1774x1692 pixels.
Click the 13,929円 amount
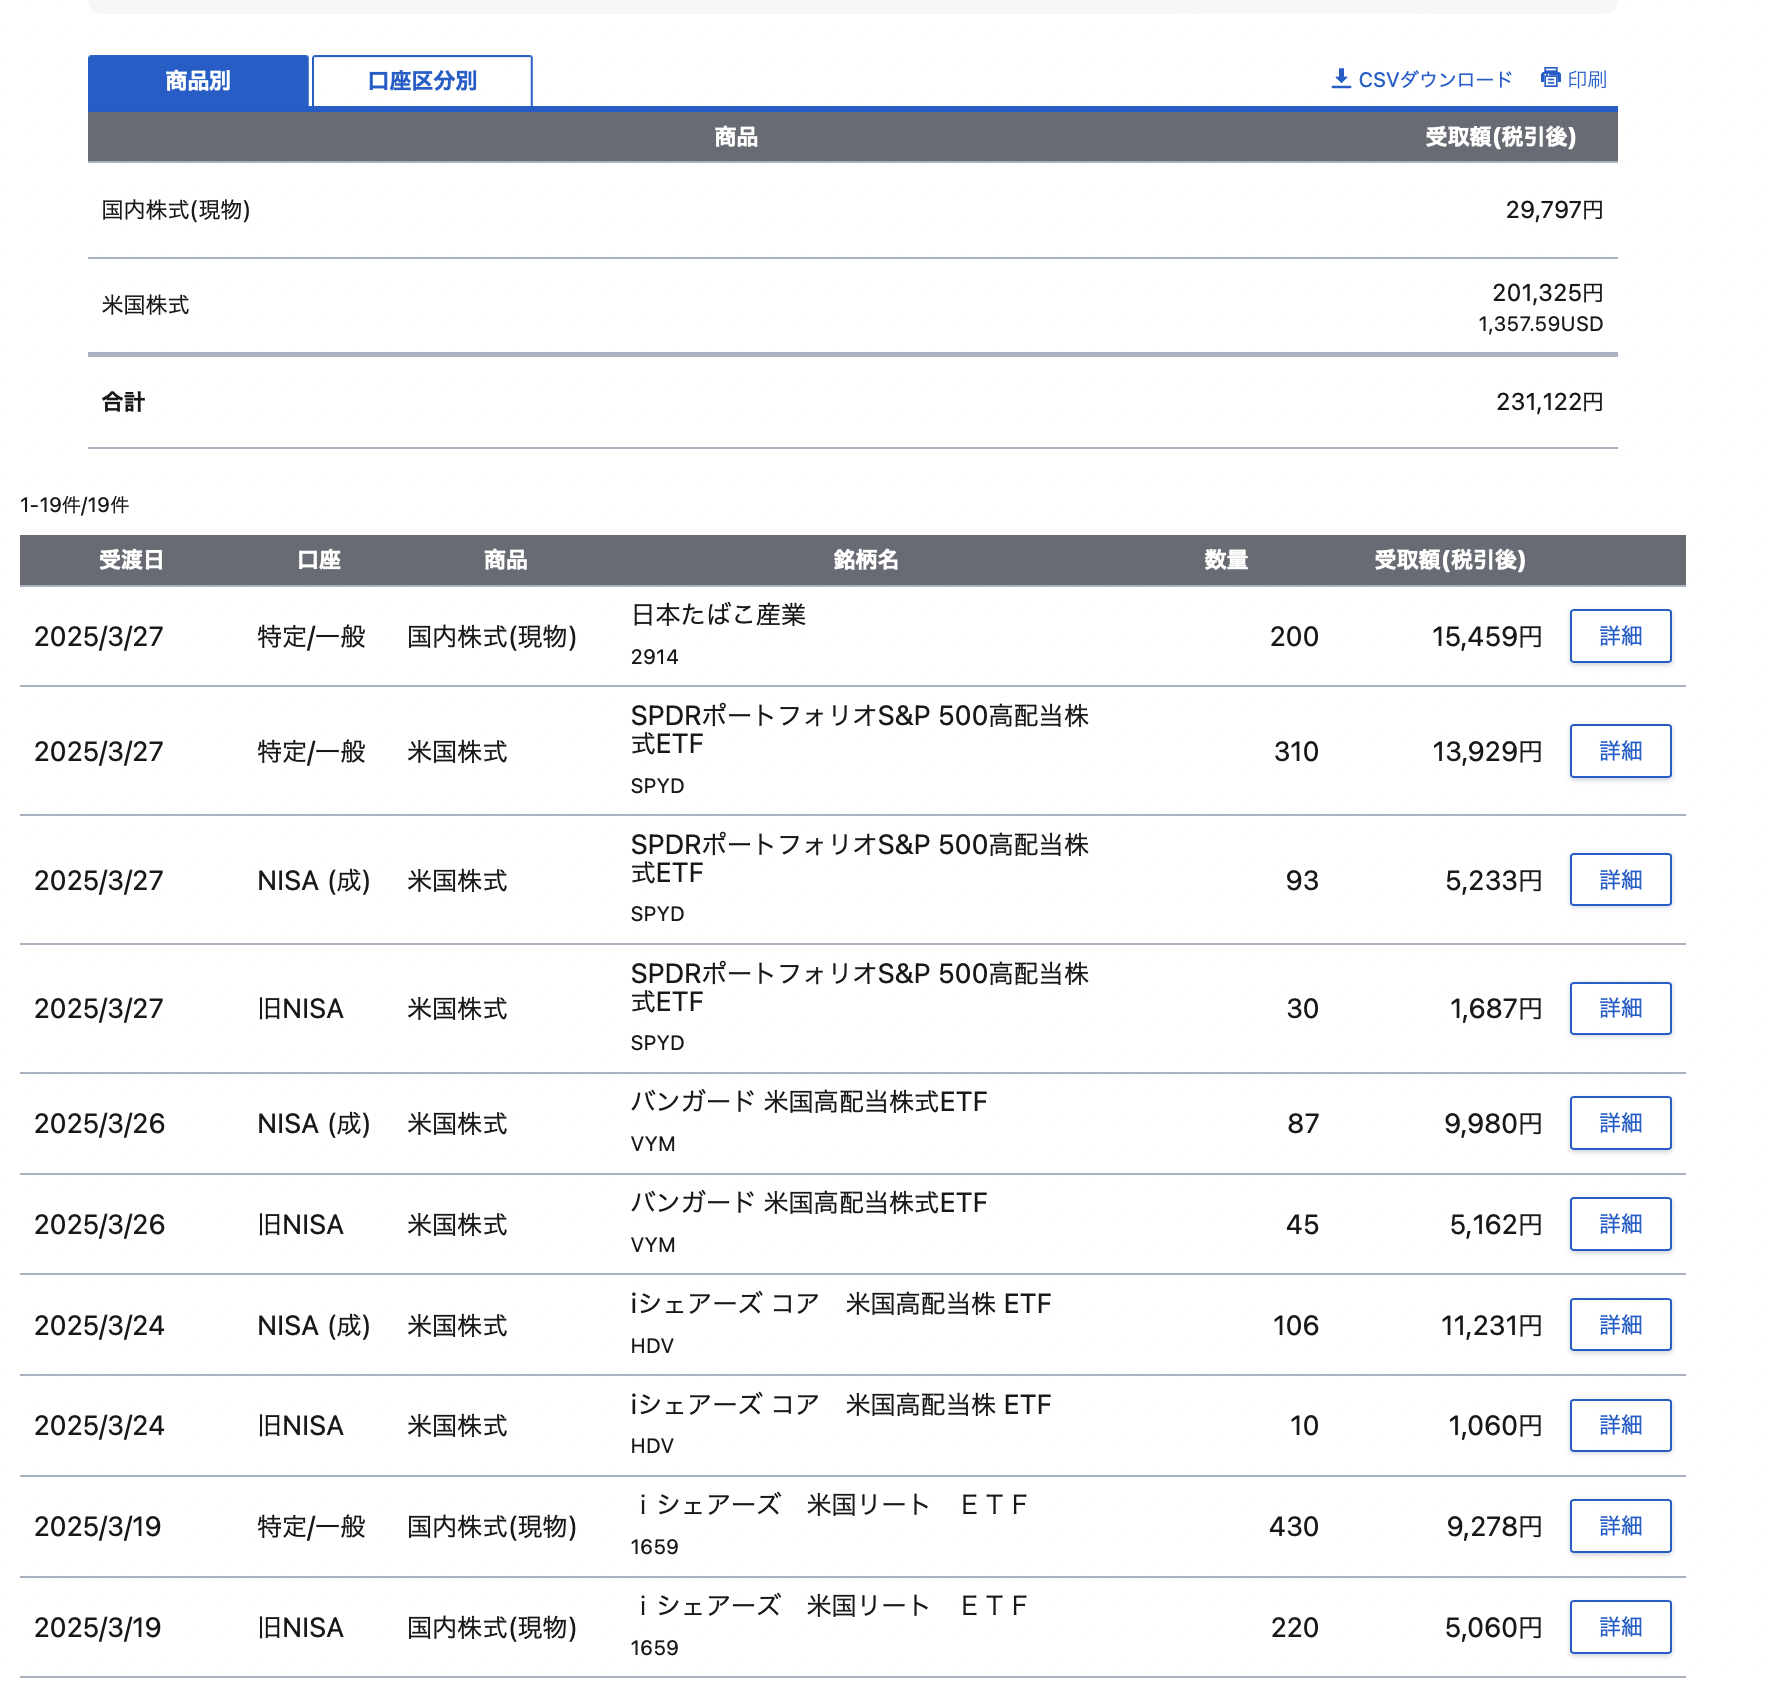[1487, 751]
